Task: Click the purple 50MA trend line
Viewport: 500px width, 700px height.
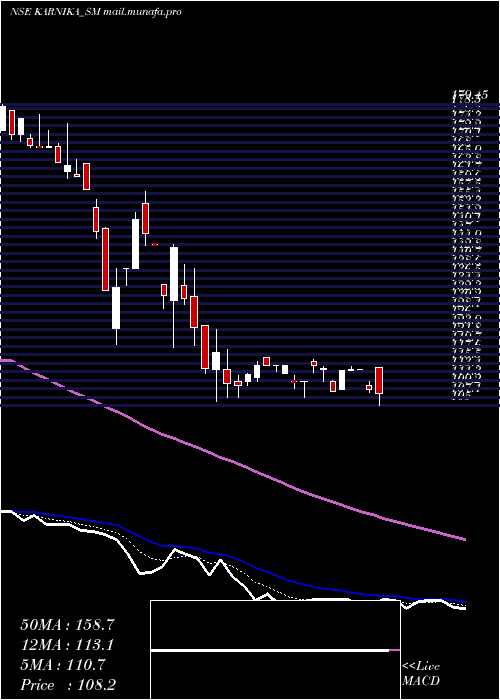Action: [232, 461]
